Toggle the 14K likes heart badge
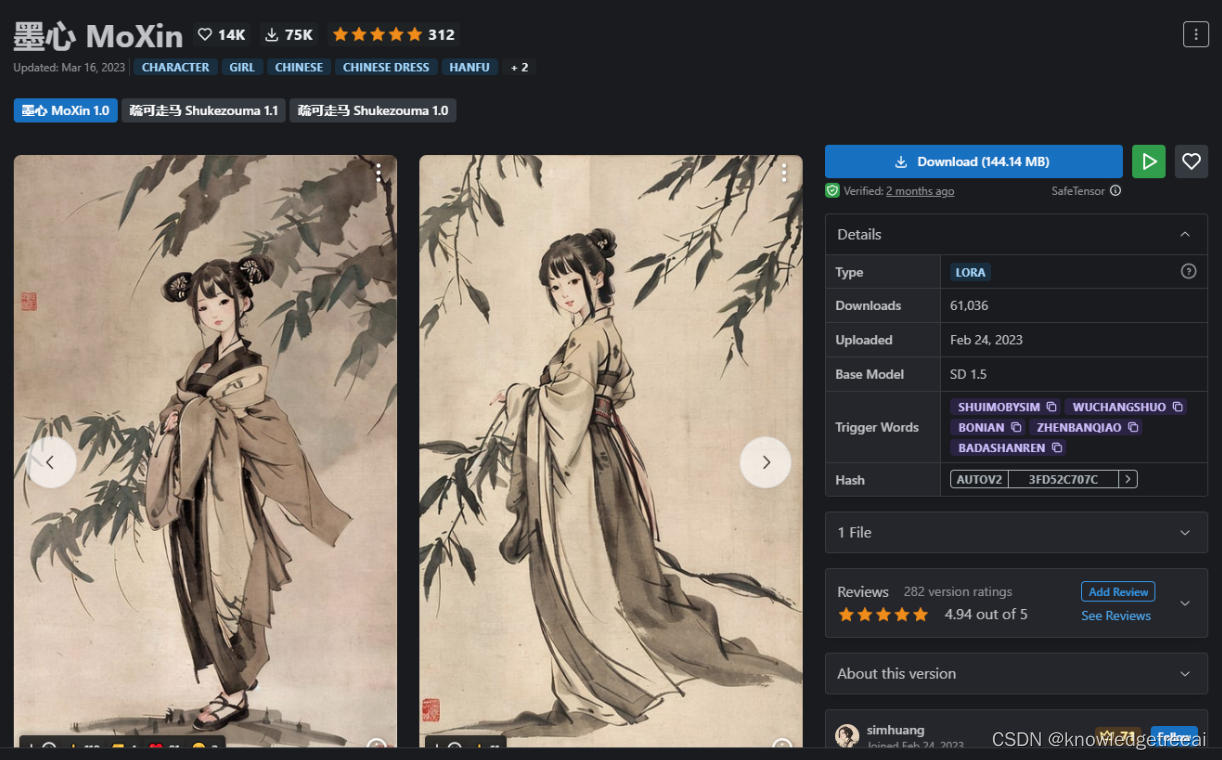The width and height of the screenshot is (1222, 760). [221, 34]
